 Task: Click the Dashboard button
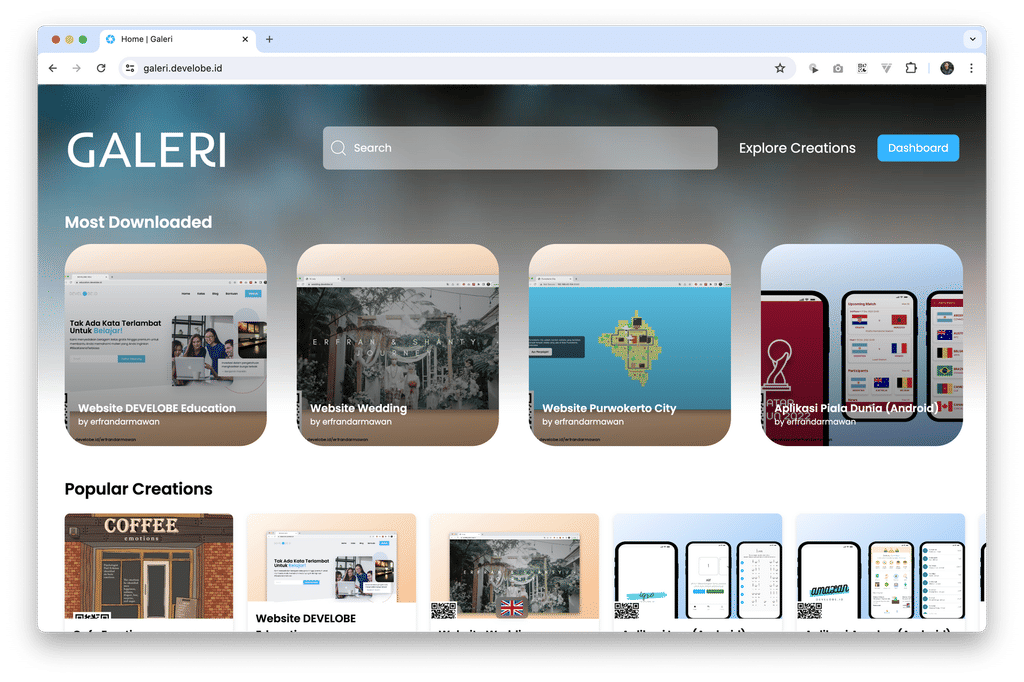click(x=917, y=147)
